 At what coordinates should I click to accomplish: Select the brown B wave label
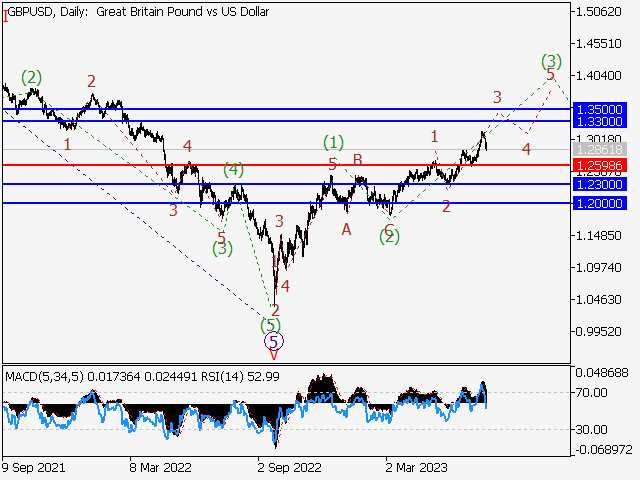point(358,160)
